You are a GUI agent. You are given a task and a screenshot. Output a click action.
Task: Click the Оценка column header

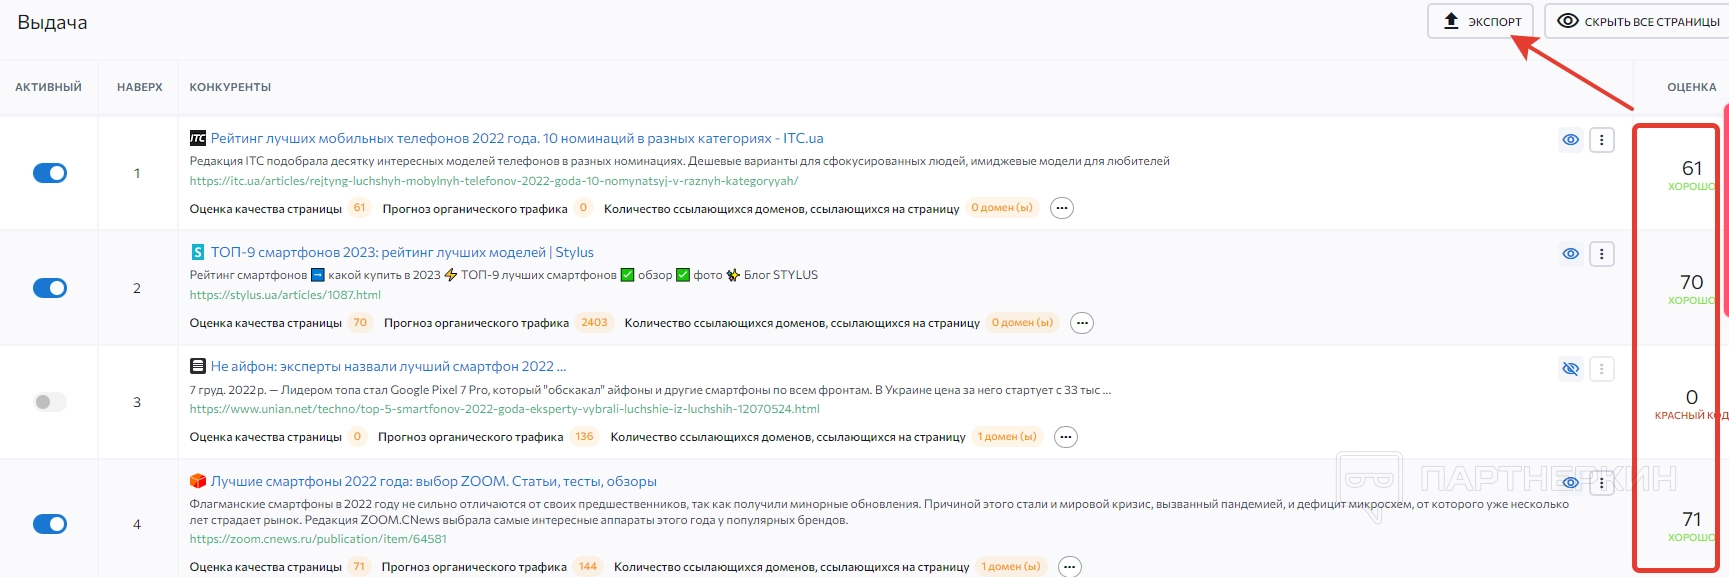click(1692, 87)
